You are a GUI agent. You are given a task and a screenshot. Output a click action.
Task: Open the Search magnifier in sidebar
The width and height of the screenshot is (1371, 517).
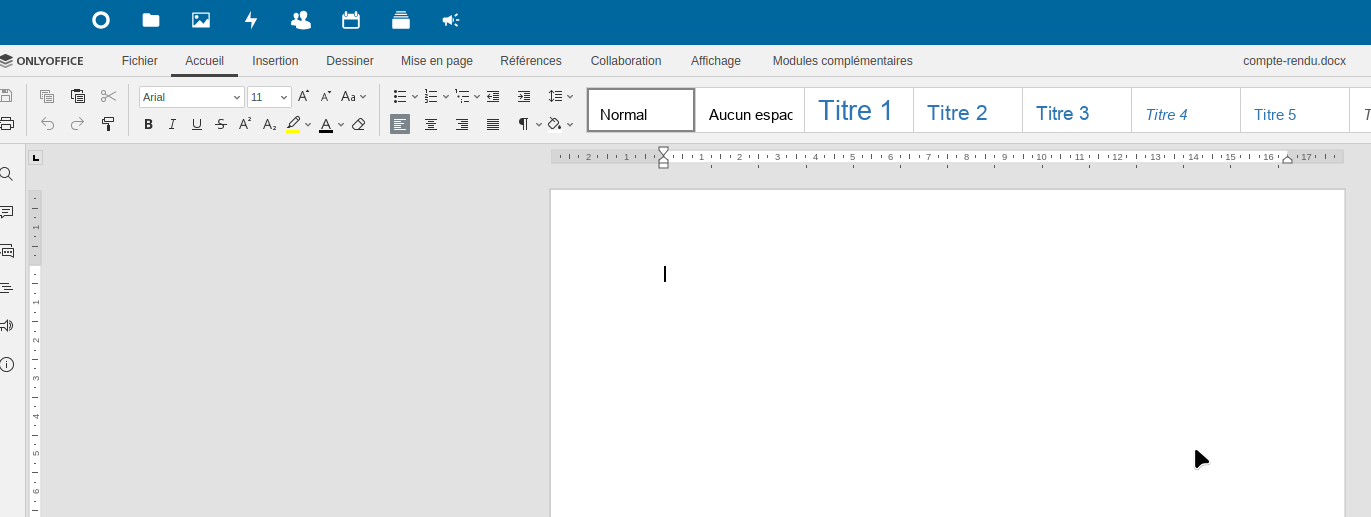point(7,174)
